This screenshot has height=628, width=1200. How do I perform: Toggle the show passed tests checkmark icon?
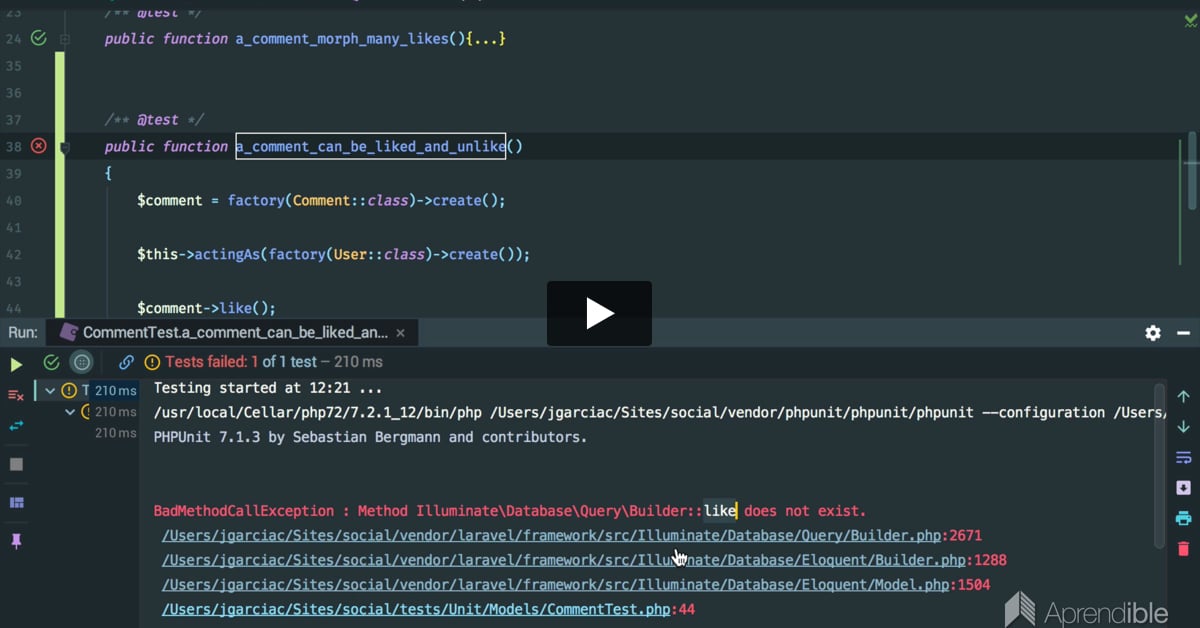click(51, 362)
